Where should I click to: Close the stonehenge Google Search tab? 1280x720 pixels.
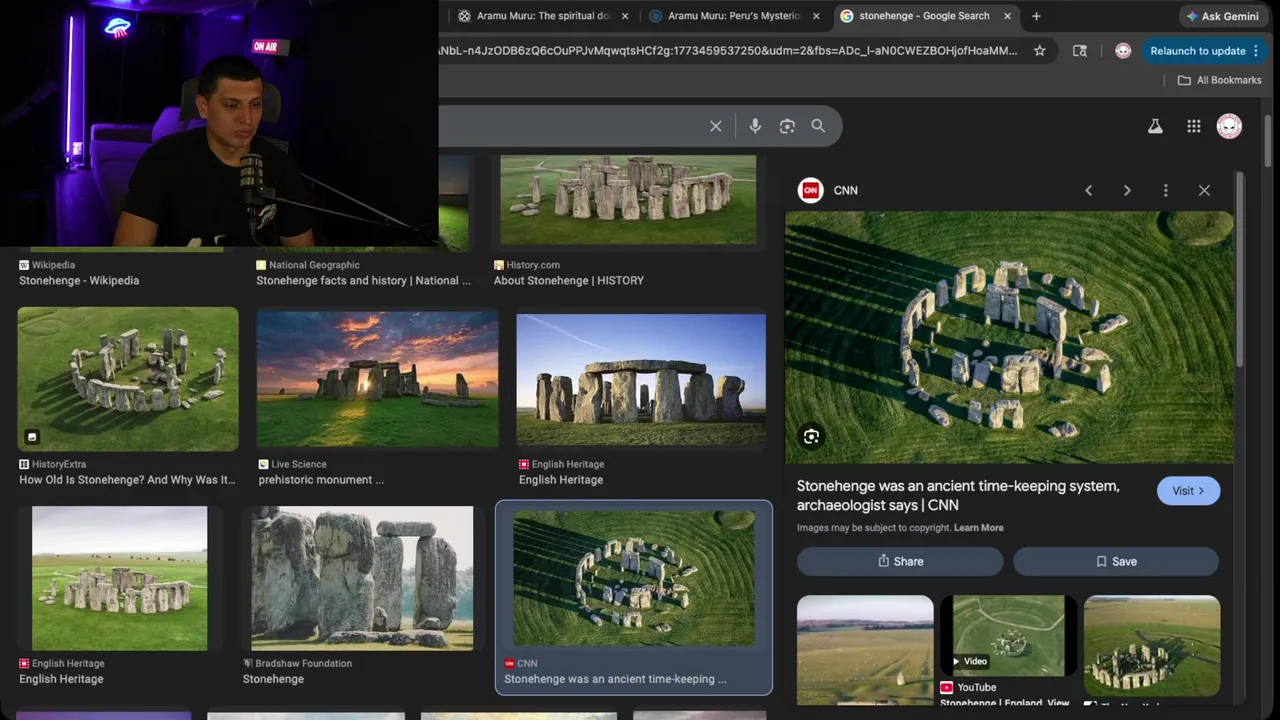click(x=1008, y=16)
